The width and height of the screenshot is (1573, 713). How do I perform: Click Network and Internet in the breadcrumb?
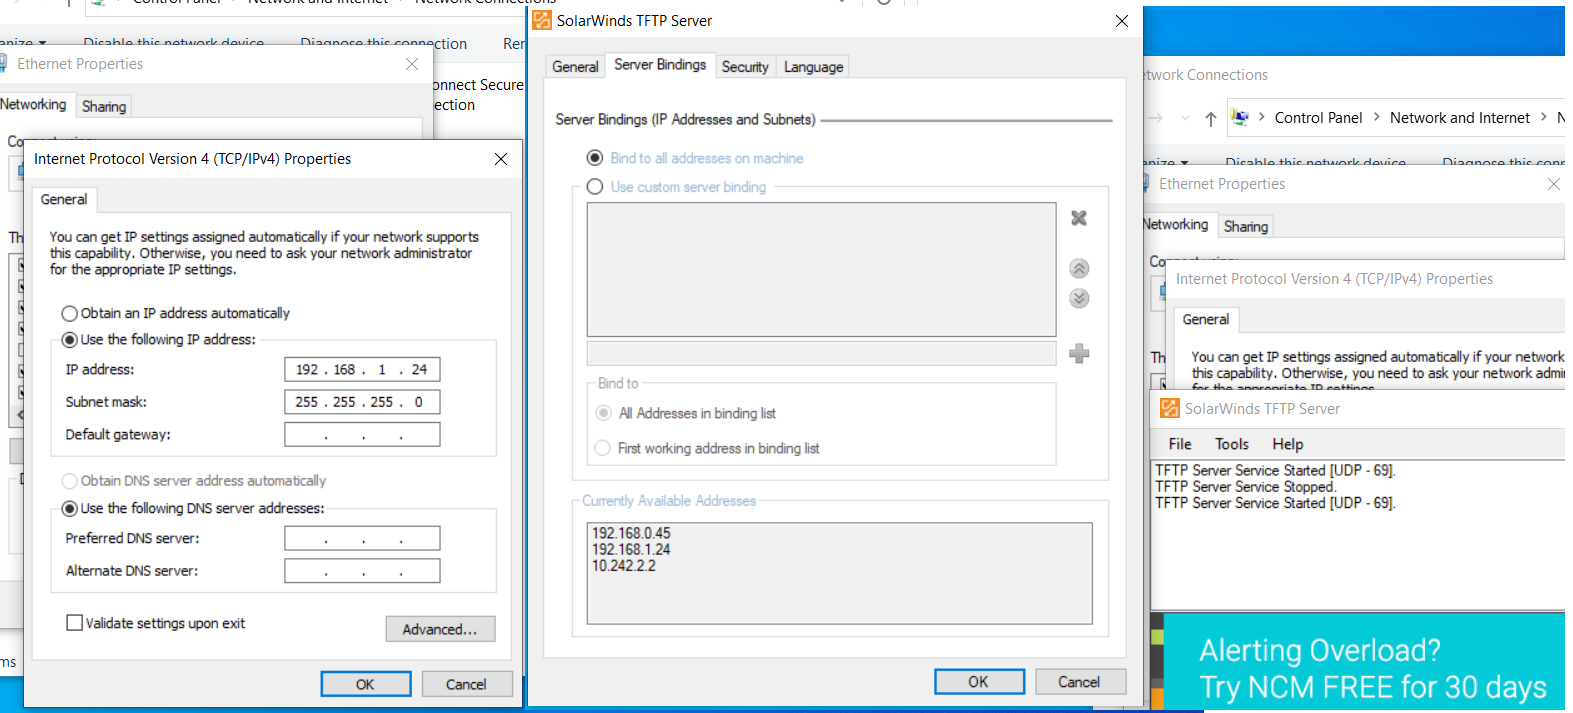point(1460,118)
